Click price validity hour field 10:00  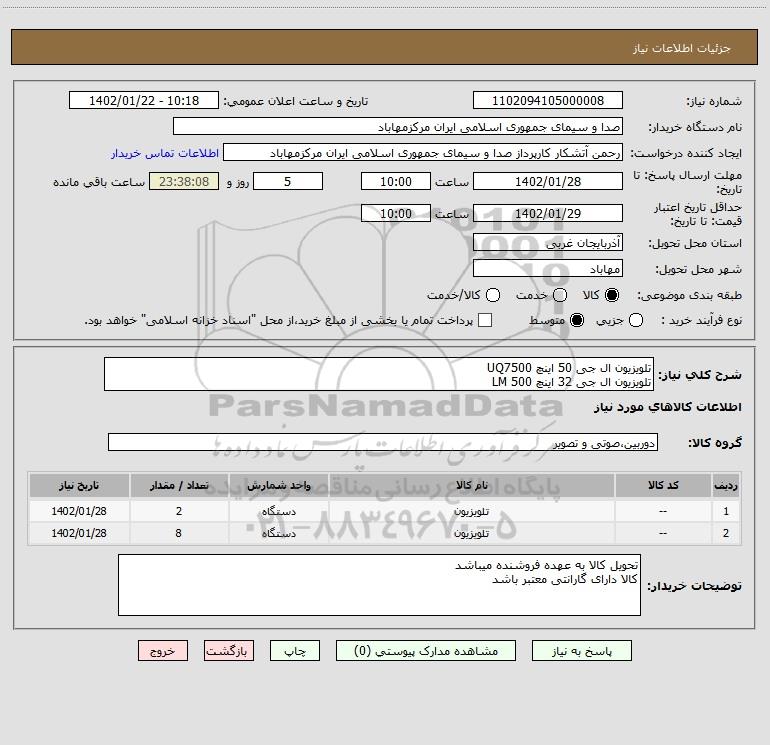pyautogui.click(x=396, y=213)
